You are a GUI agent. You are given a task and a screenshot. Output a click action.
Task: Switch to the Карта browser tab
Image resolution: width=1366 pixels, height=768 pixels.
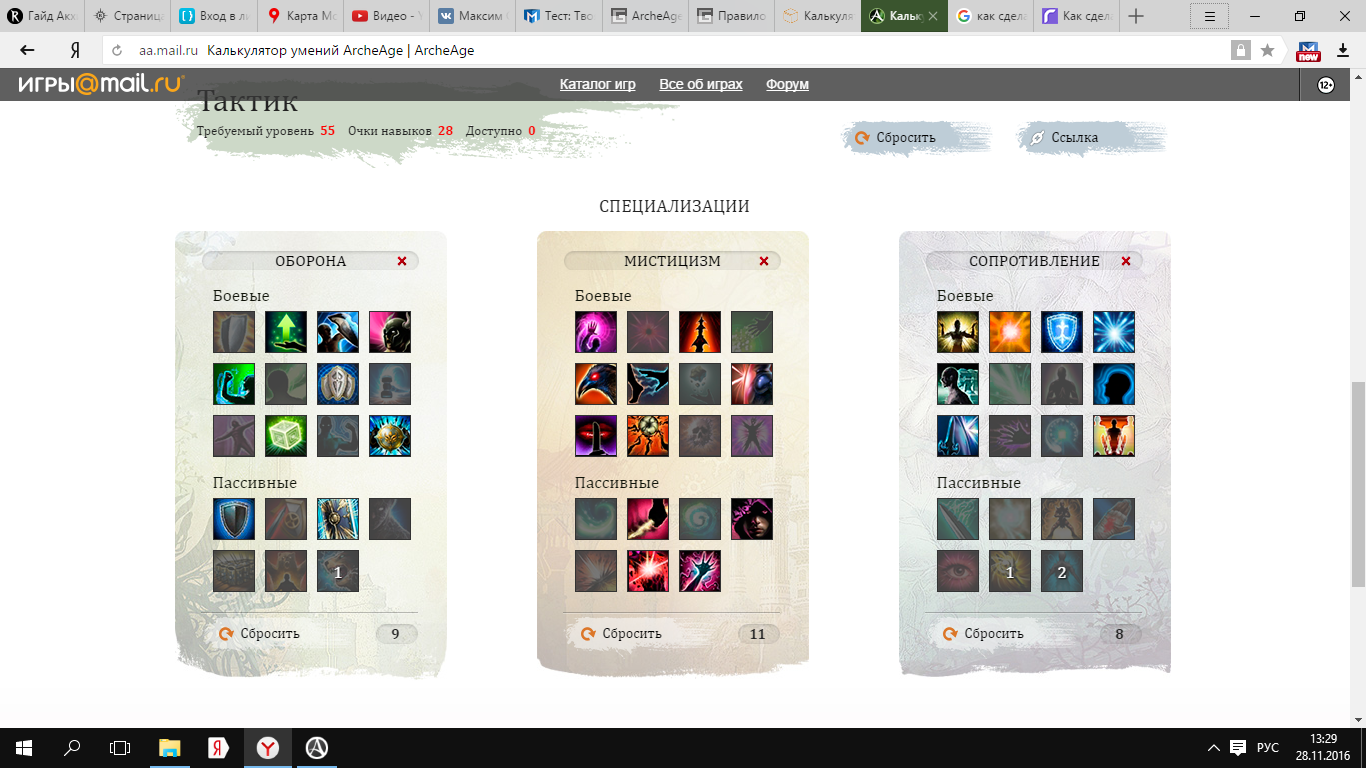302,16
